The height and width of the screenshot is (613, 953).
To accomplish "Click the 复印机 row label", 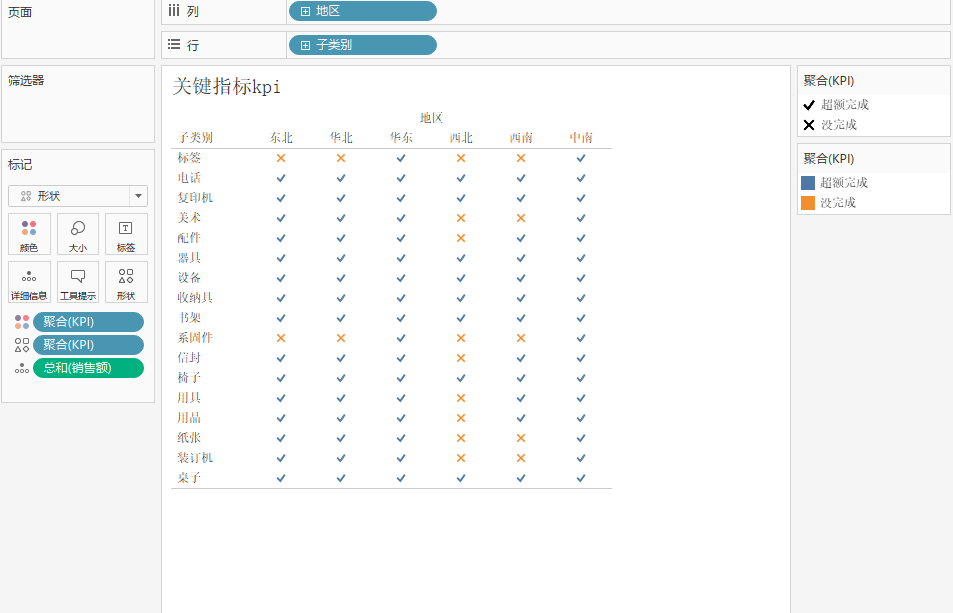I will 195,198.
